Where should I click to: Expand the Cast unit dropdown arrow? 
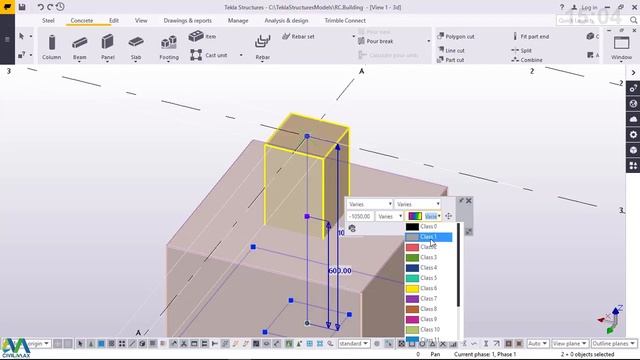tap(241, 55)
